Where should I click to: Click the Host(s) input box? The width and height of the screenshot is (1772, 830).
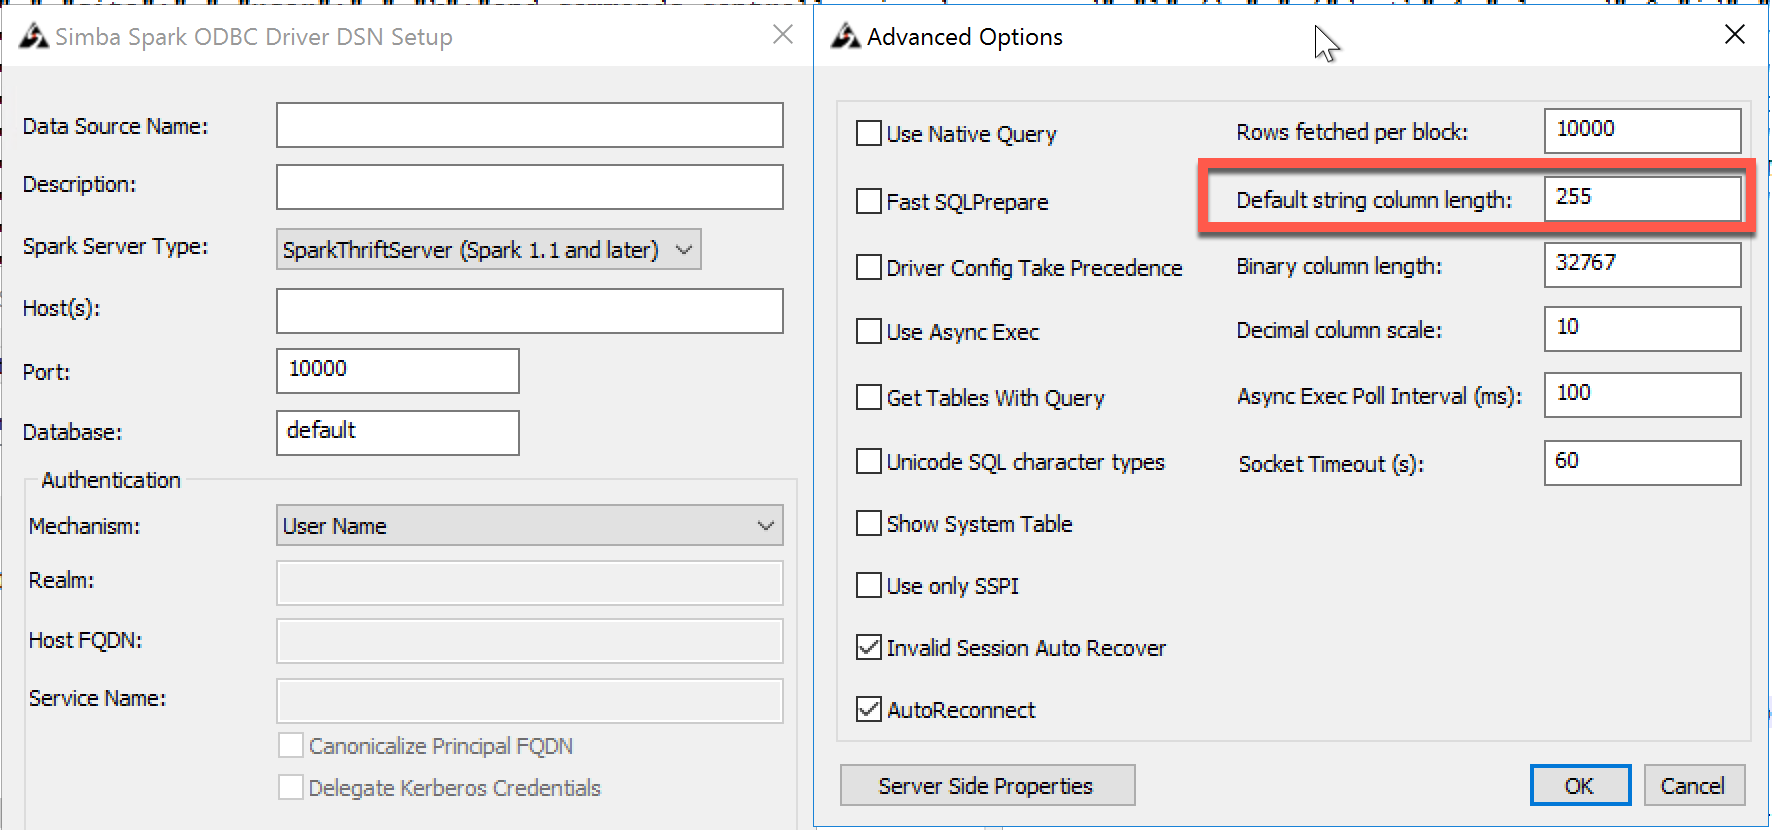(x=529, y=310)
